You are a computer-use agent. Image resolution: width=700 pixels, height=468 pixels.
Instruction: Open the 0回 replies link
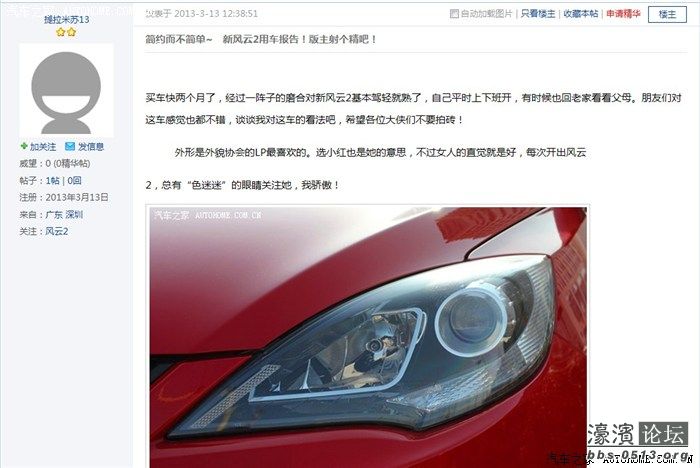pos(74,180)
